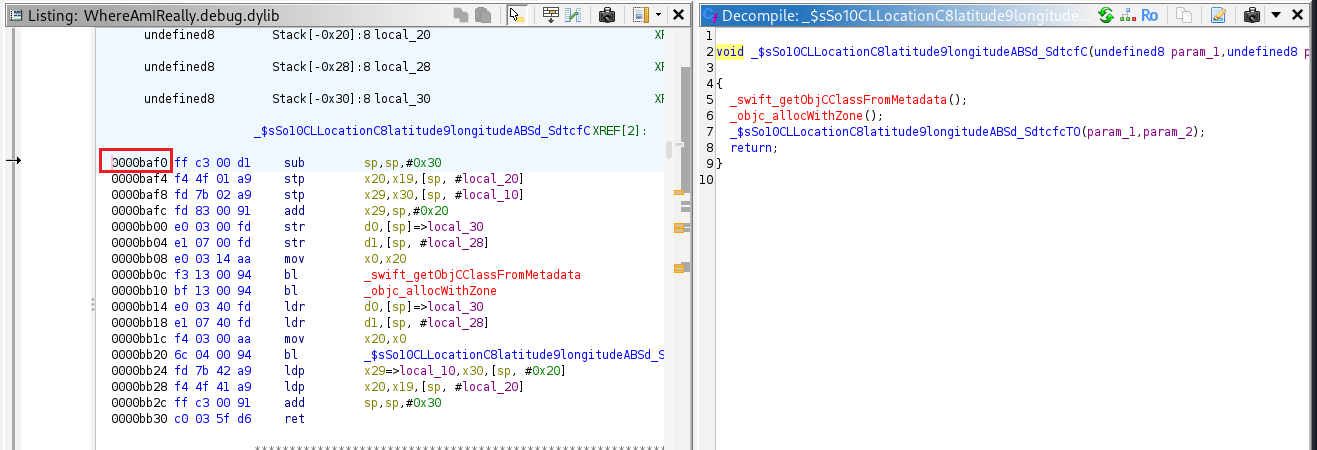The width and height of the screenshot is (1317, 450).
Task: Open the decompiler data-flow graph icon
Action: pos(1127,15)
